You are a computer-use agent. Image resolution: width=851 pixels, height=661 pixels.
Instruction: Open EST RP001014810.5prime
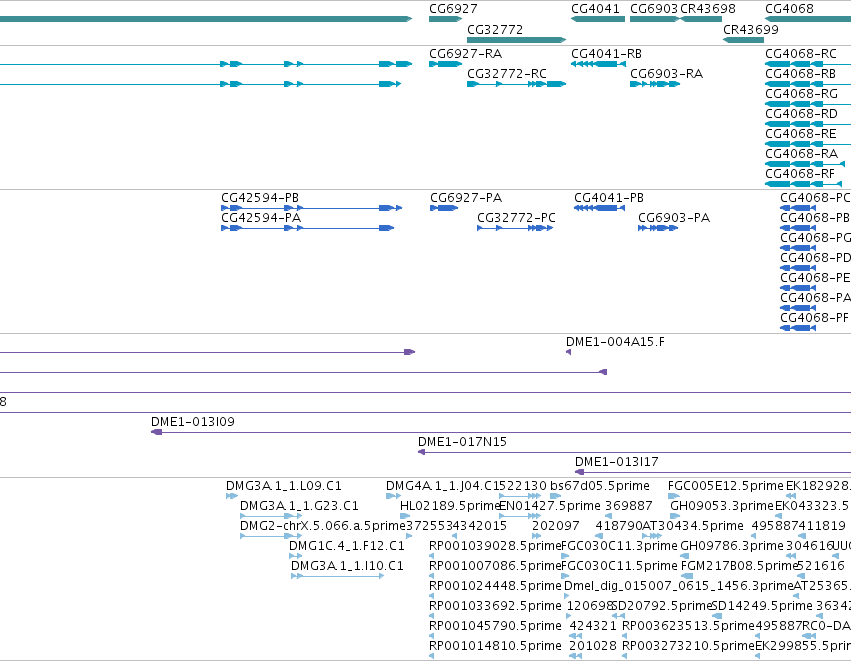coord(495,646)
